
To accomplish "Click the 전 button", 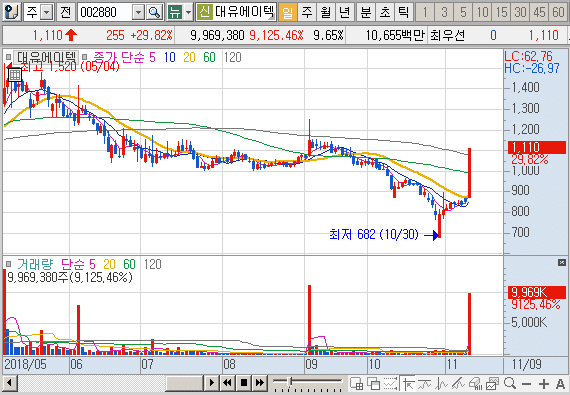I will (x=65, y=12).
